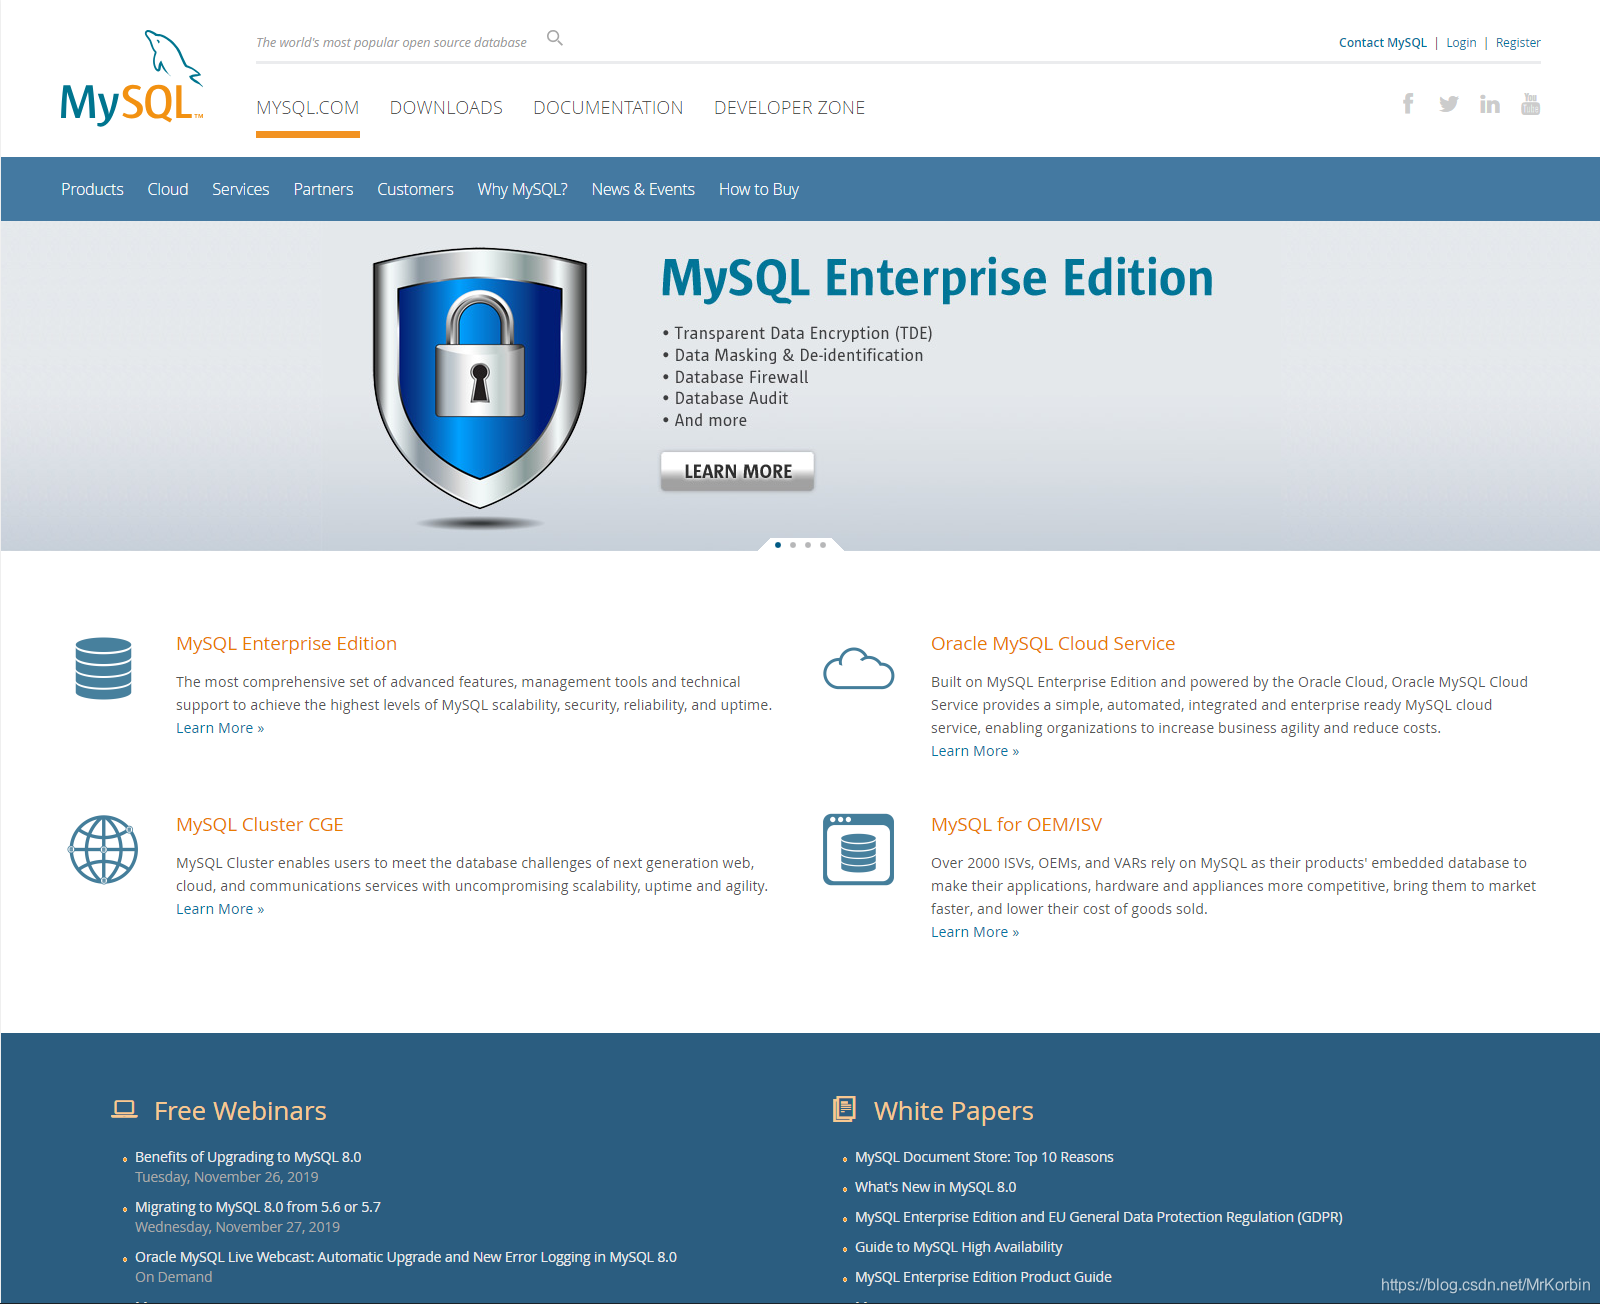Click Learn More under MySQL Cluster CGE

(x=220, y=909)
